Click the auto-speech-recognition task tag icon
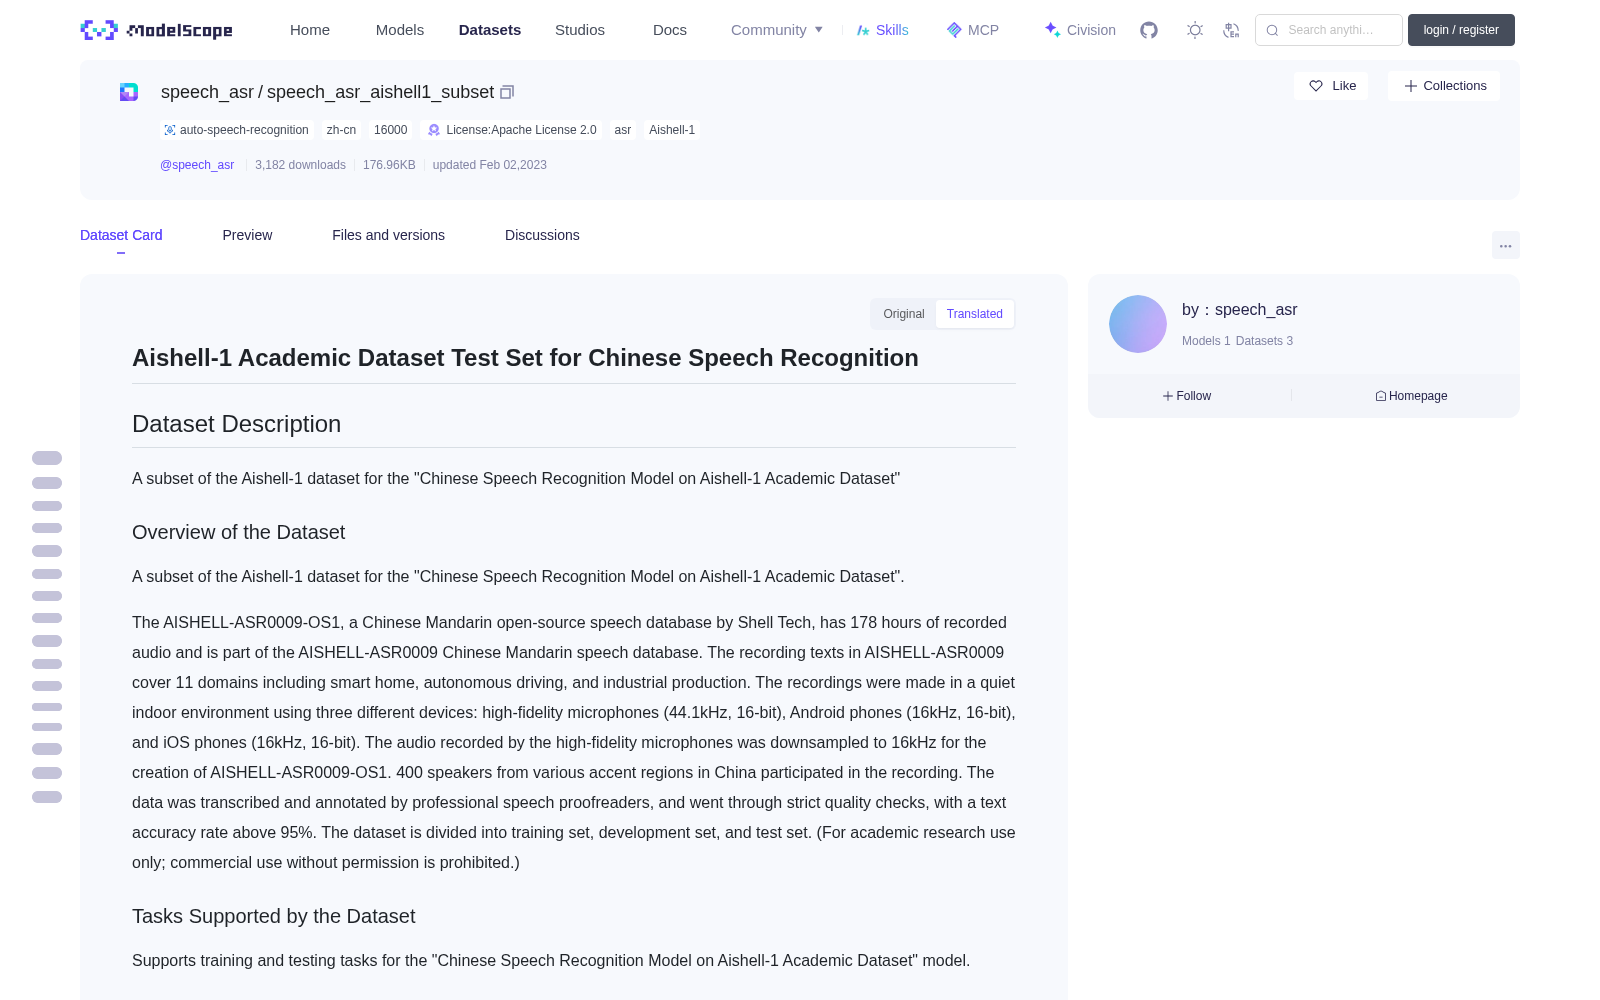Image resolution: width=1600 pixels, height=1000 pixels. point(170,130)
